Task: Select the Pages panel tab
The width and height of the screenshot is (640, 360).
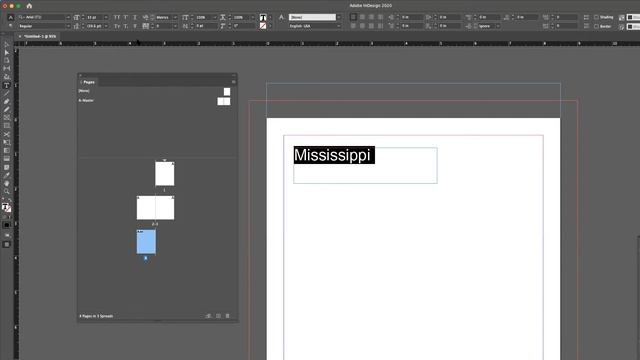Action: pyautogui.click(x=88, y=82)
